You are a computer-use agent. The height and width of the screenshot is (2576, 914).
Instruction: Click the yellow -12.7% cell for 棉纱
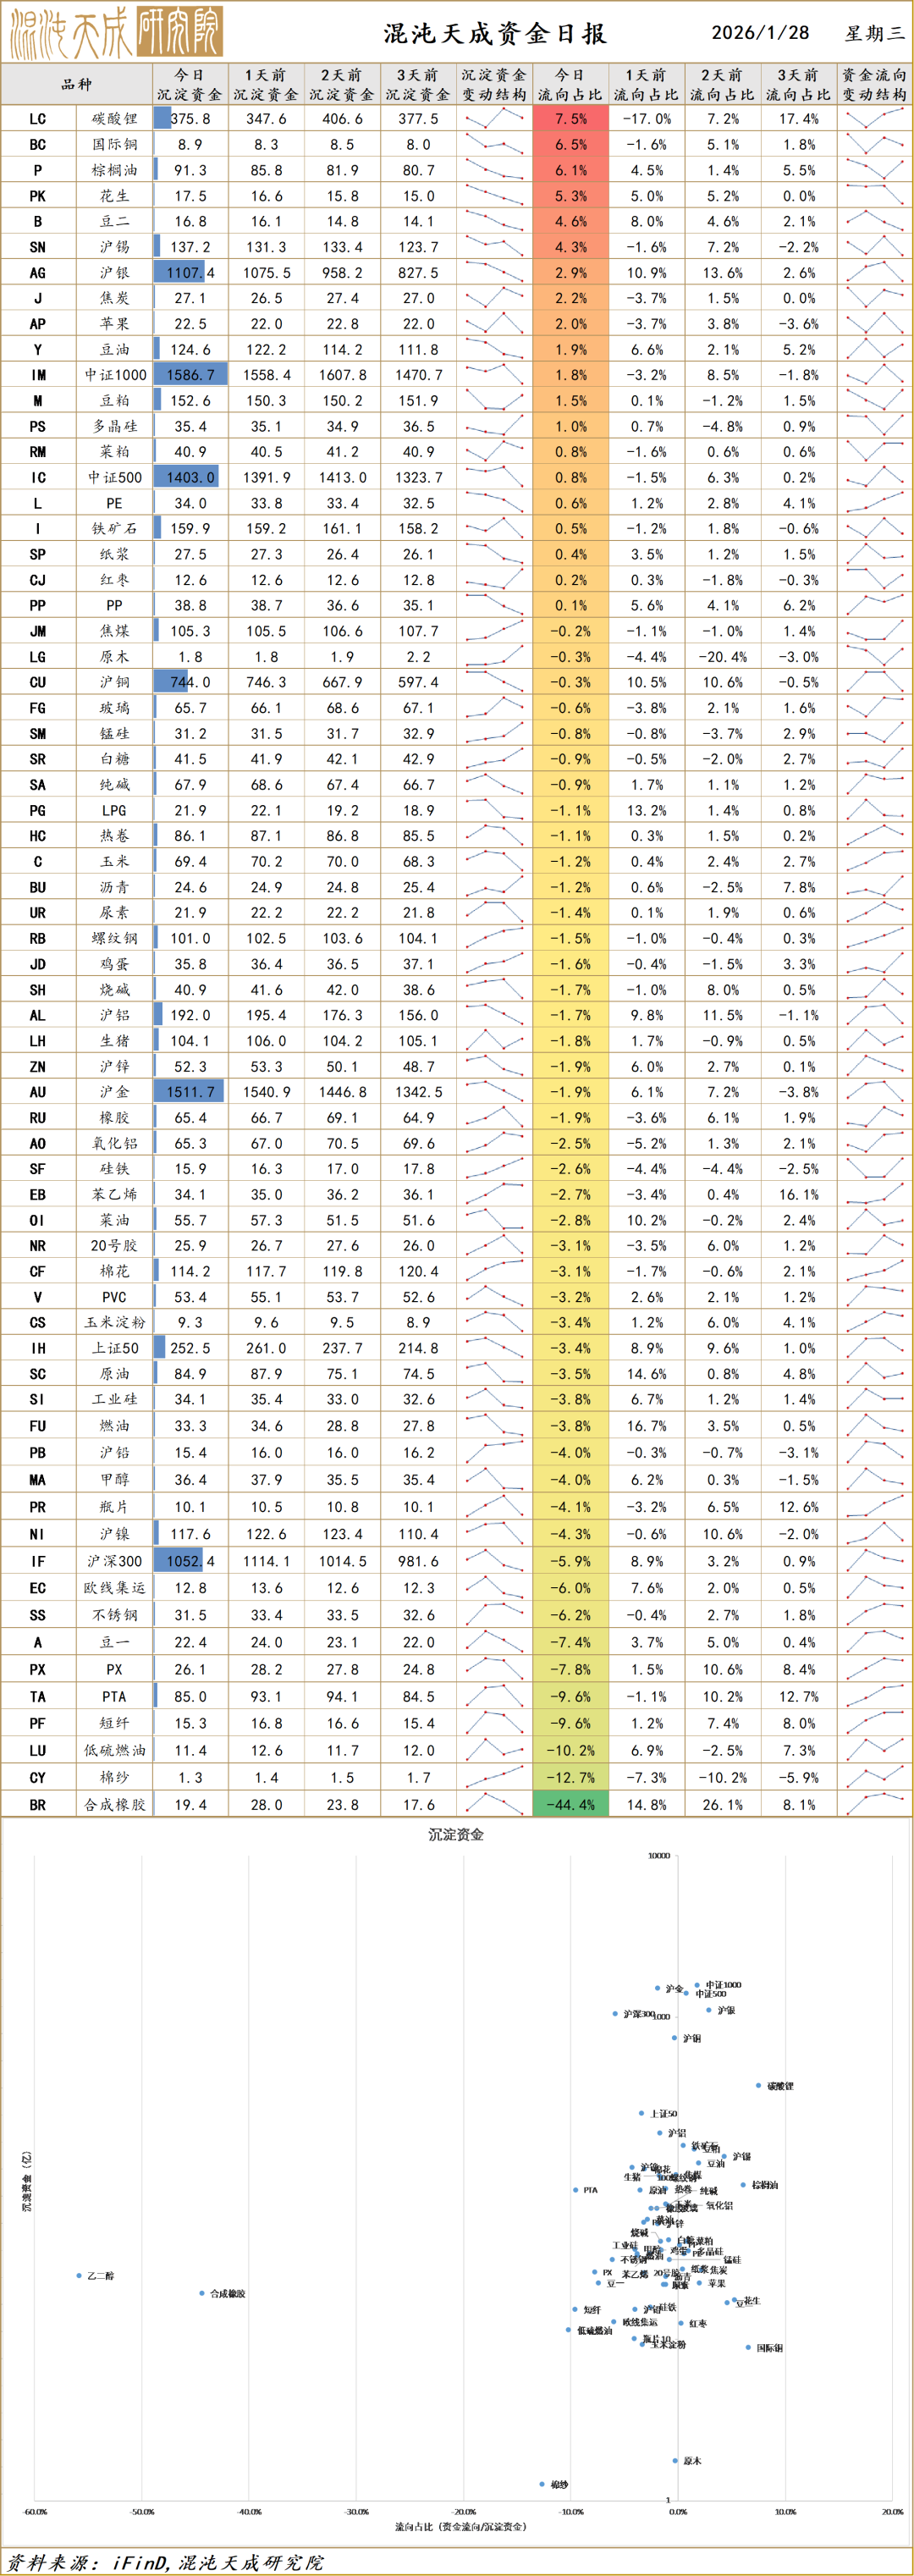coord(570,1777)
